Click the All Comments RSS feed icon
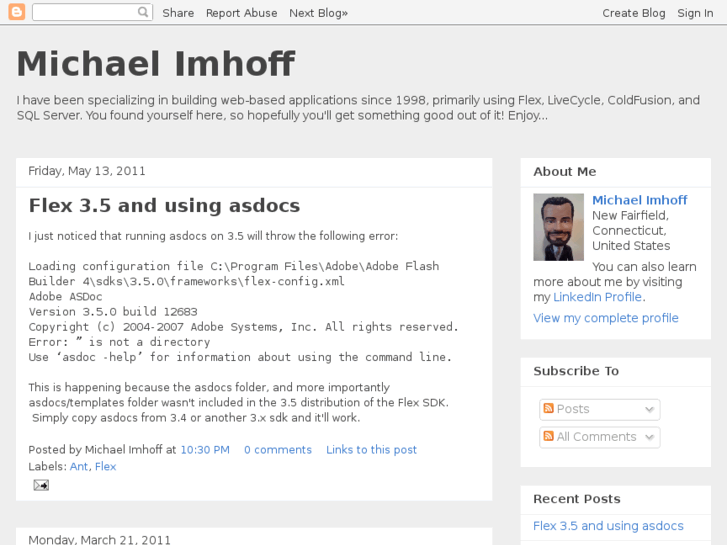The height and width of the screenshot is (545, 727). 548,437
